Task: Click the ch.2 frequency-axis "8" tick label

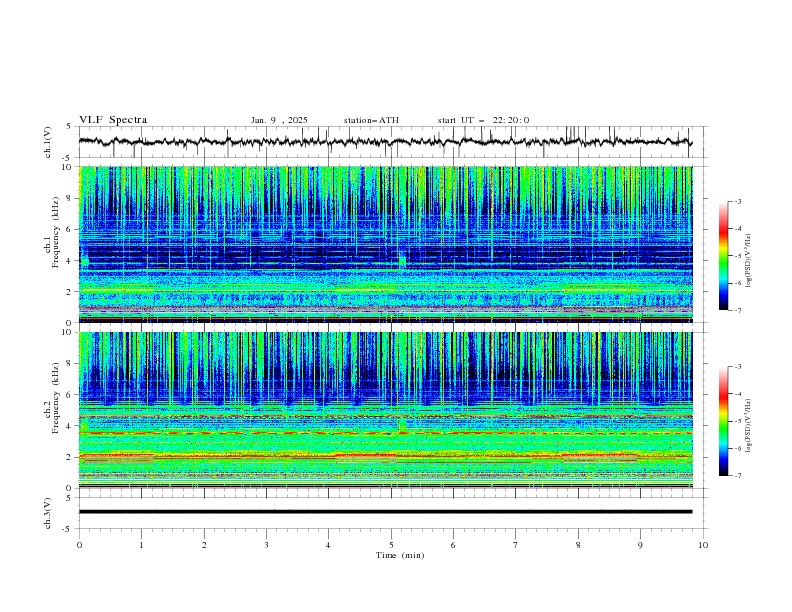Action: pos(69,364)
